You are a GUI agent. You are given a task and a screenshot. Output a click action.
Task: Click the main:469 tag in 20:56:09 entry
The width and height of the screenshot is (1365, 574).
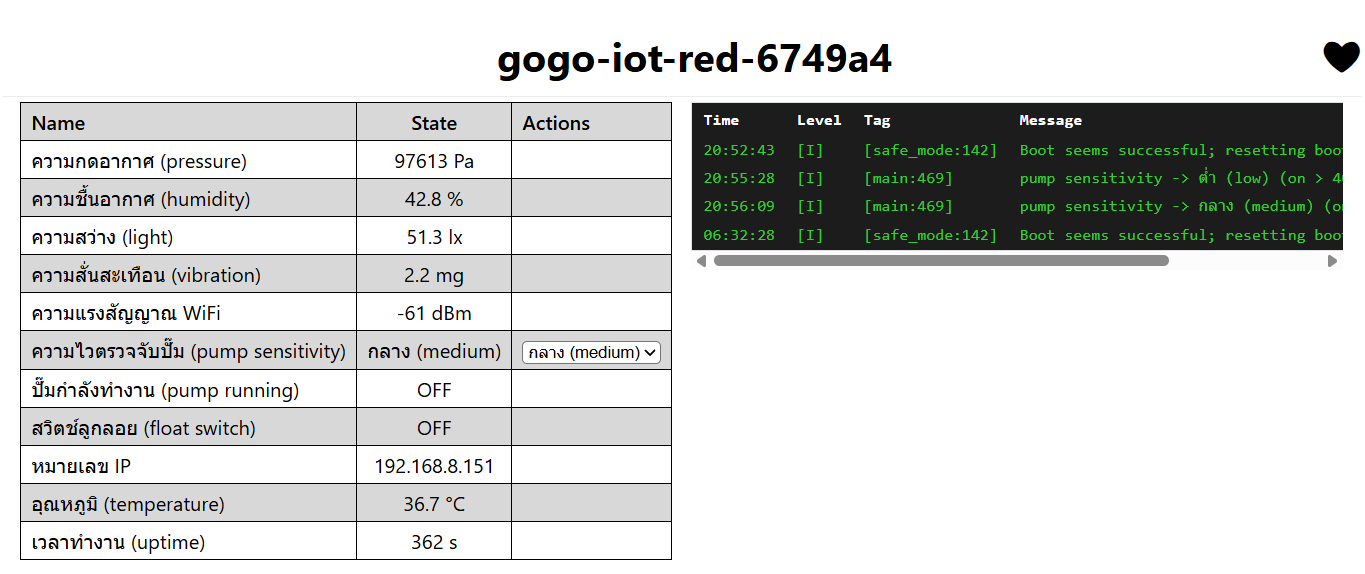coord(909,206)
